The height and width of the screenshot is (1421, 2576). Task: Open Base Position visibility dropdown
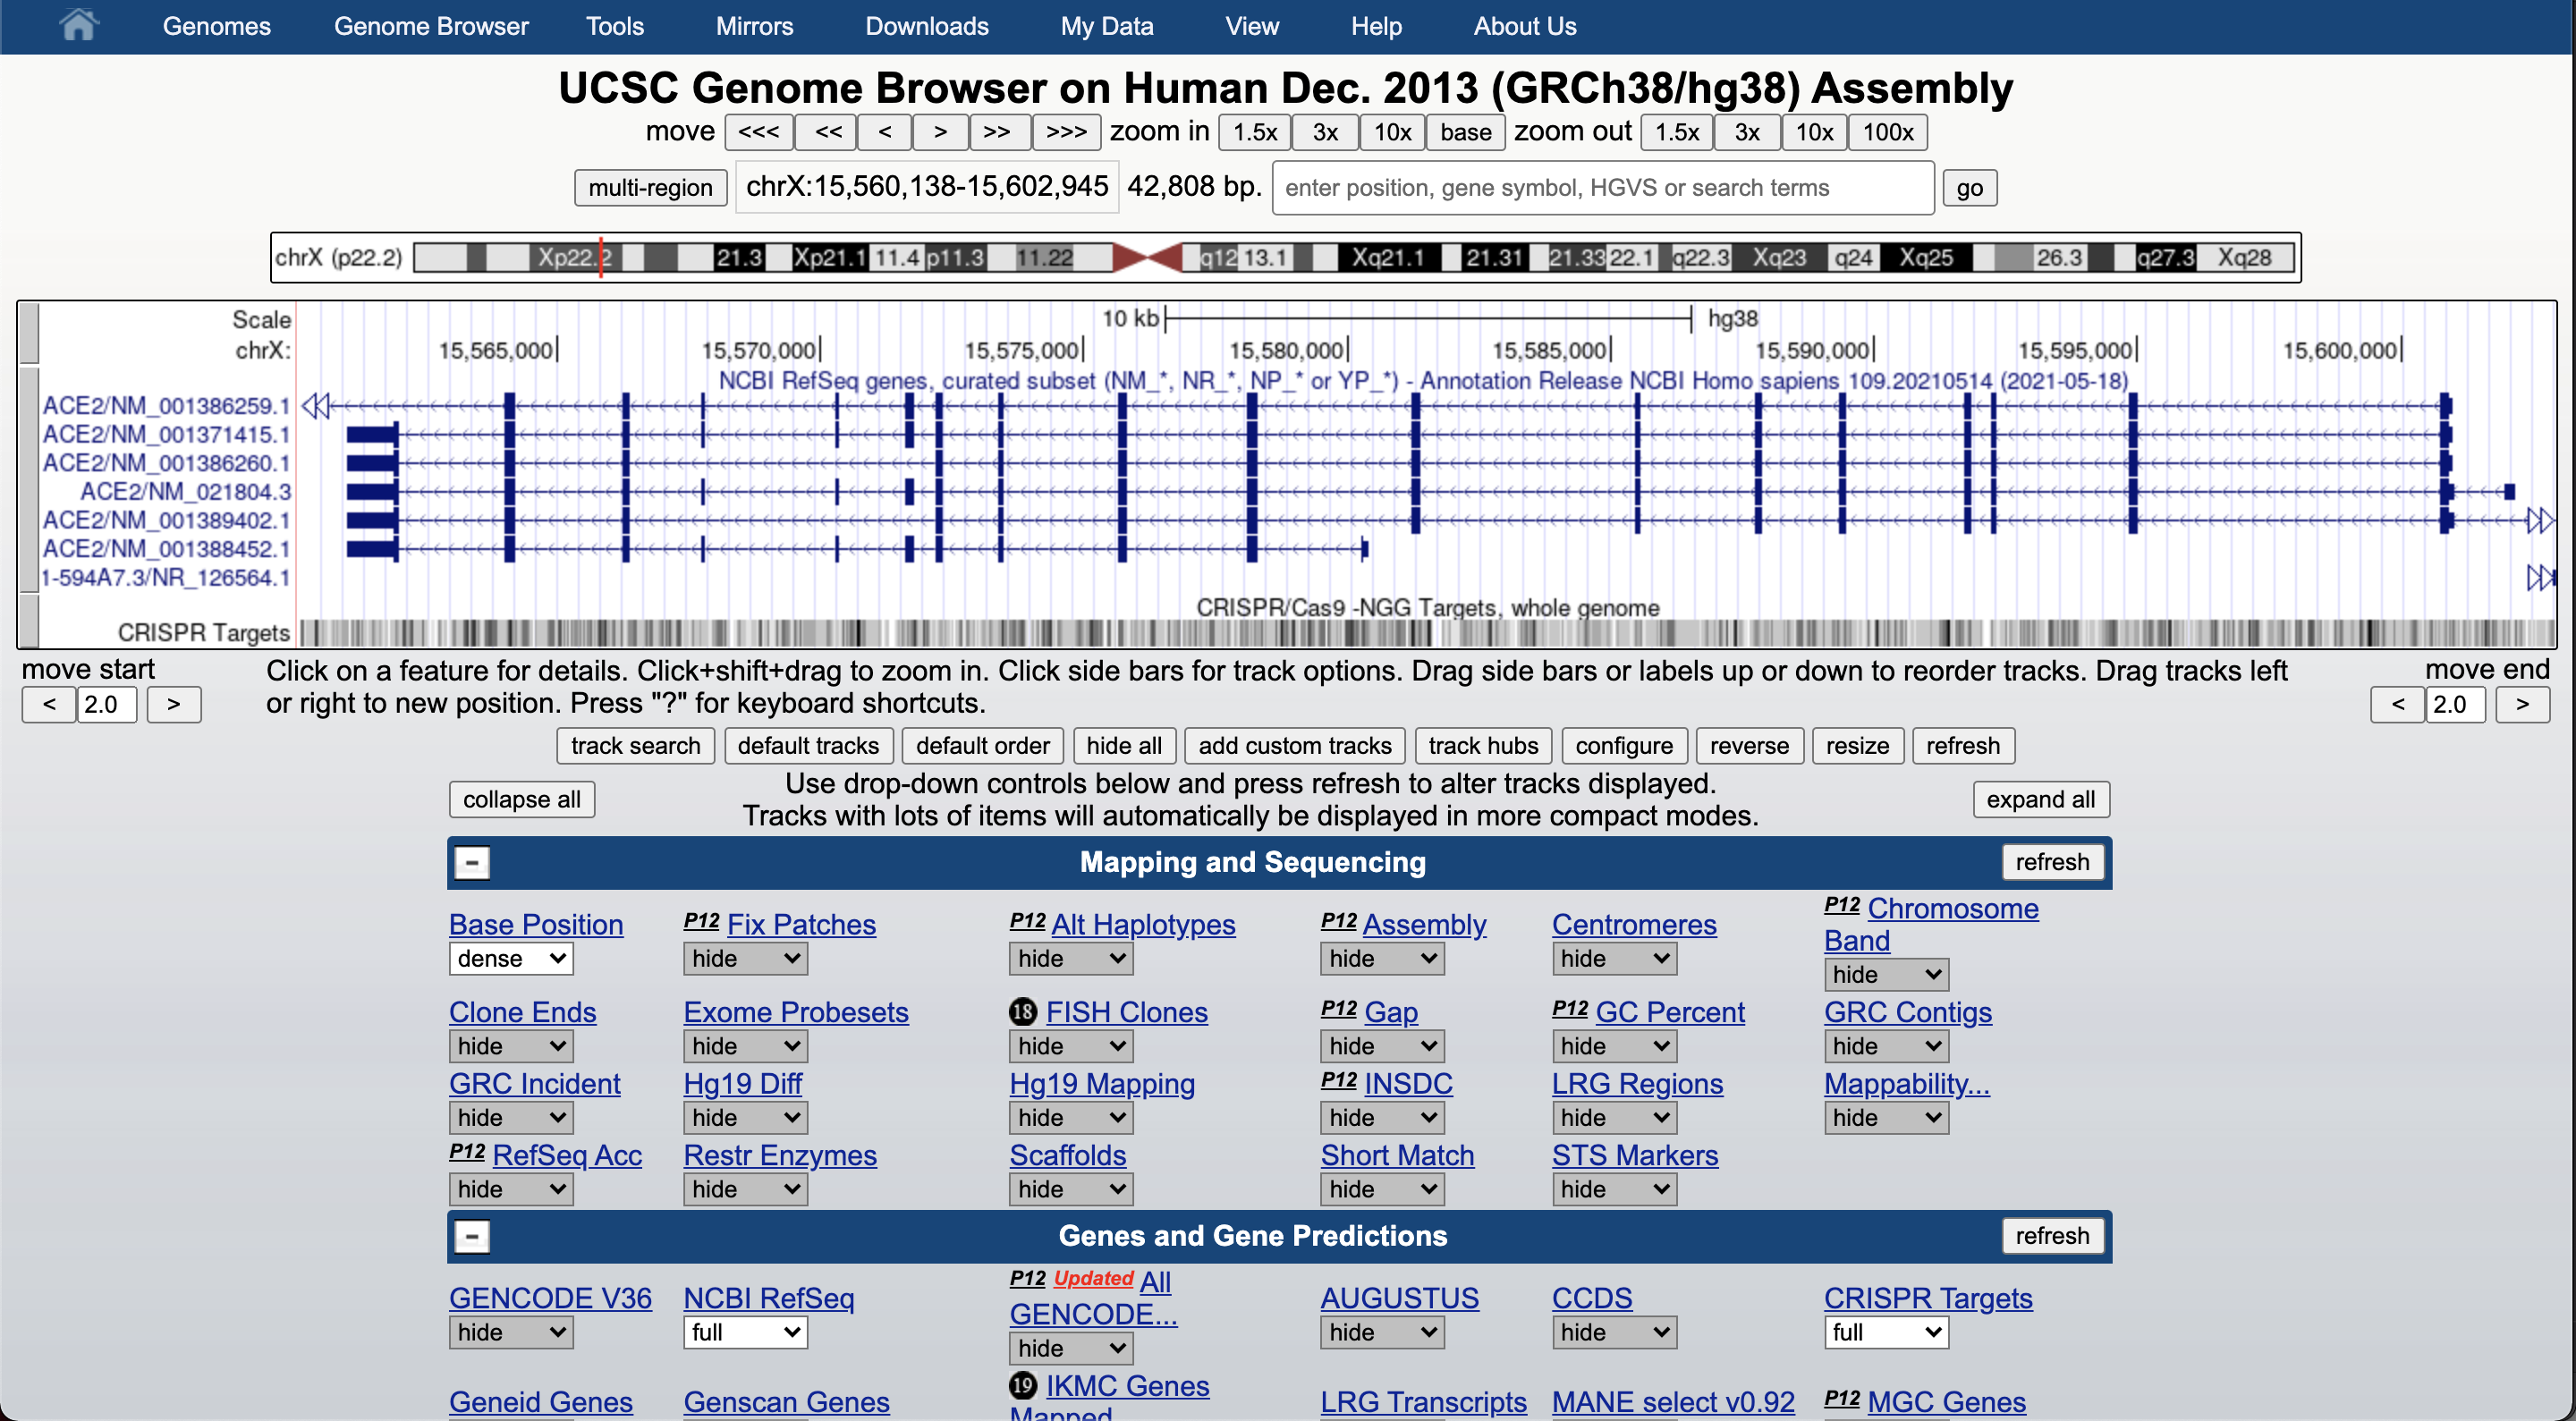(511, 958)
